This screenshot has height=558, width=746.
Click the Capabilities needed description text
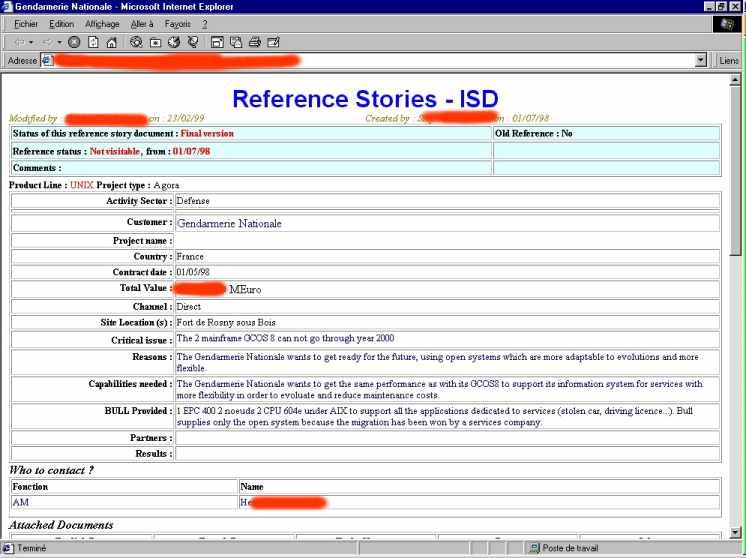(x=439, y=390)
